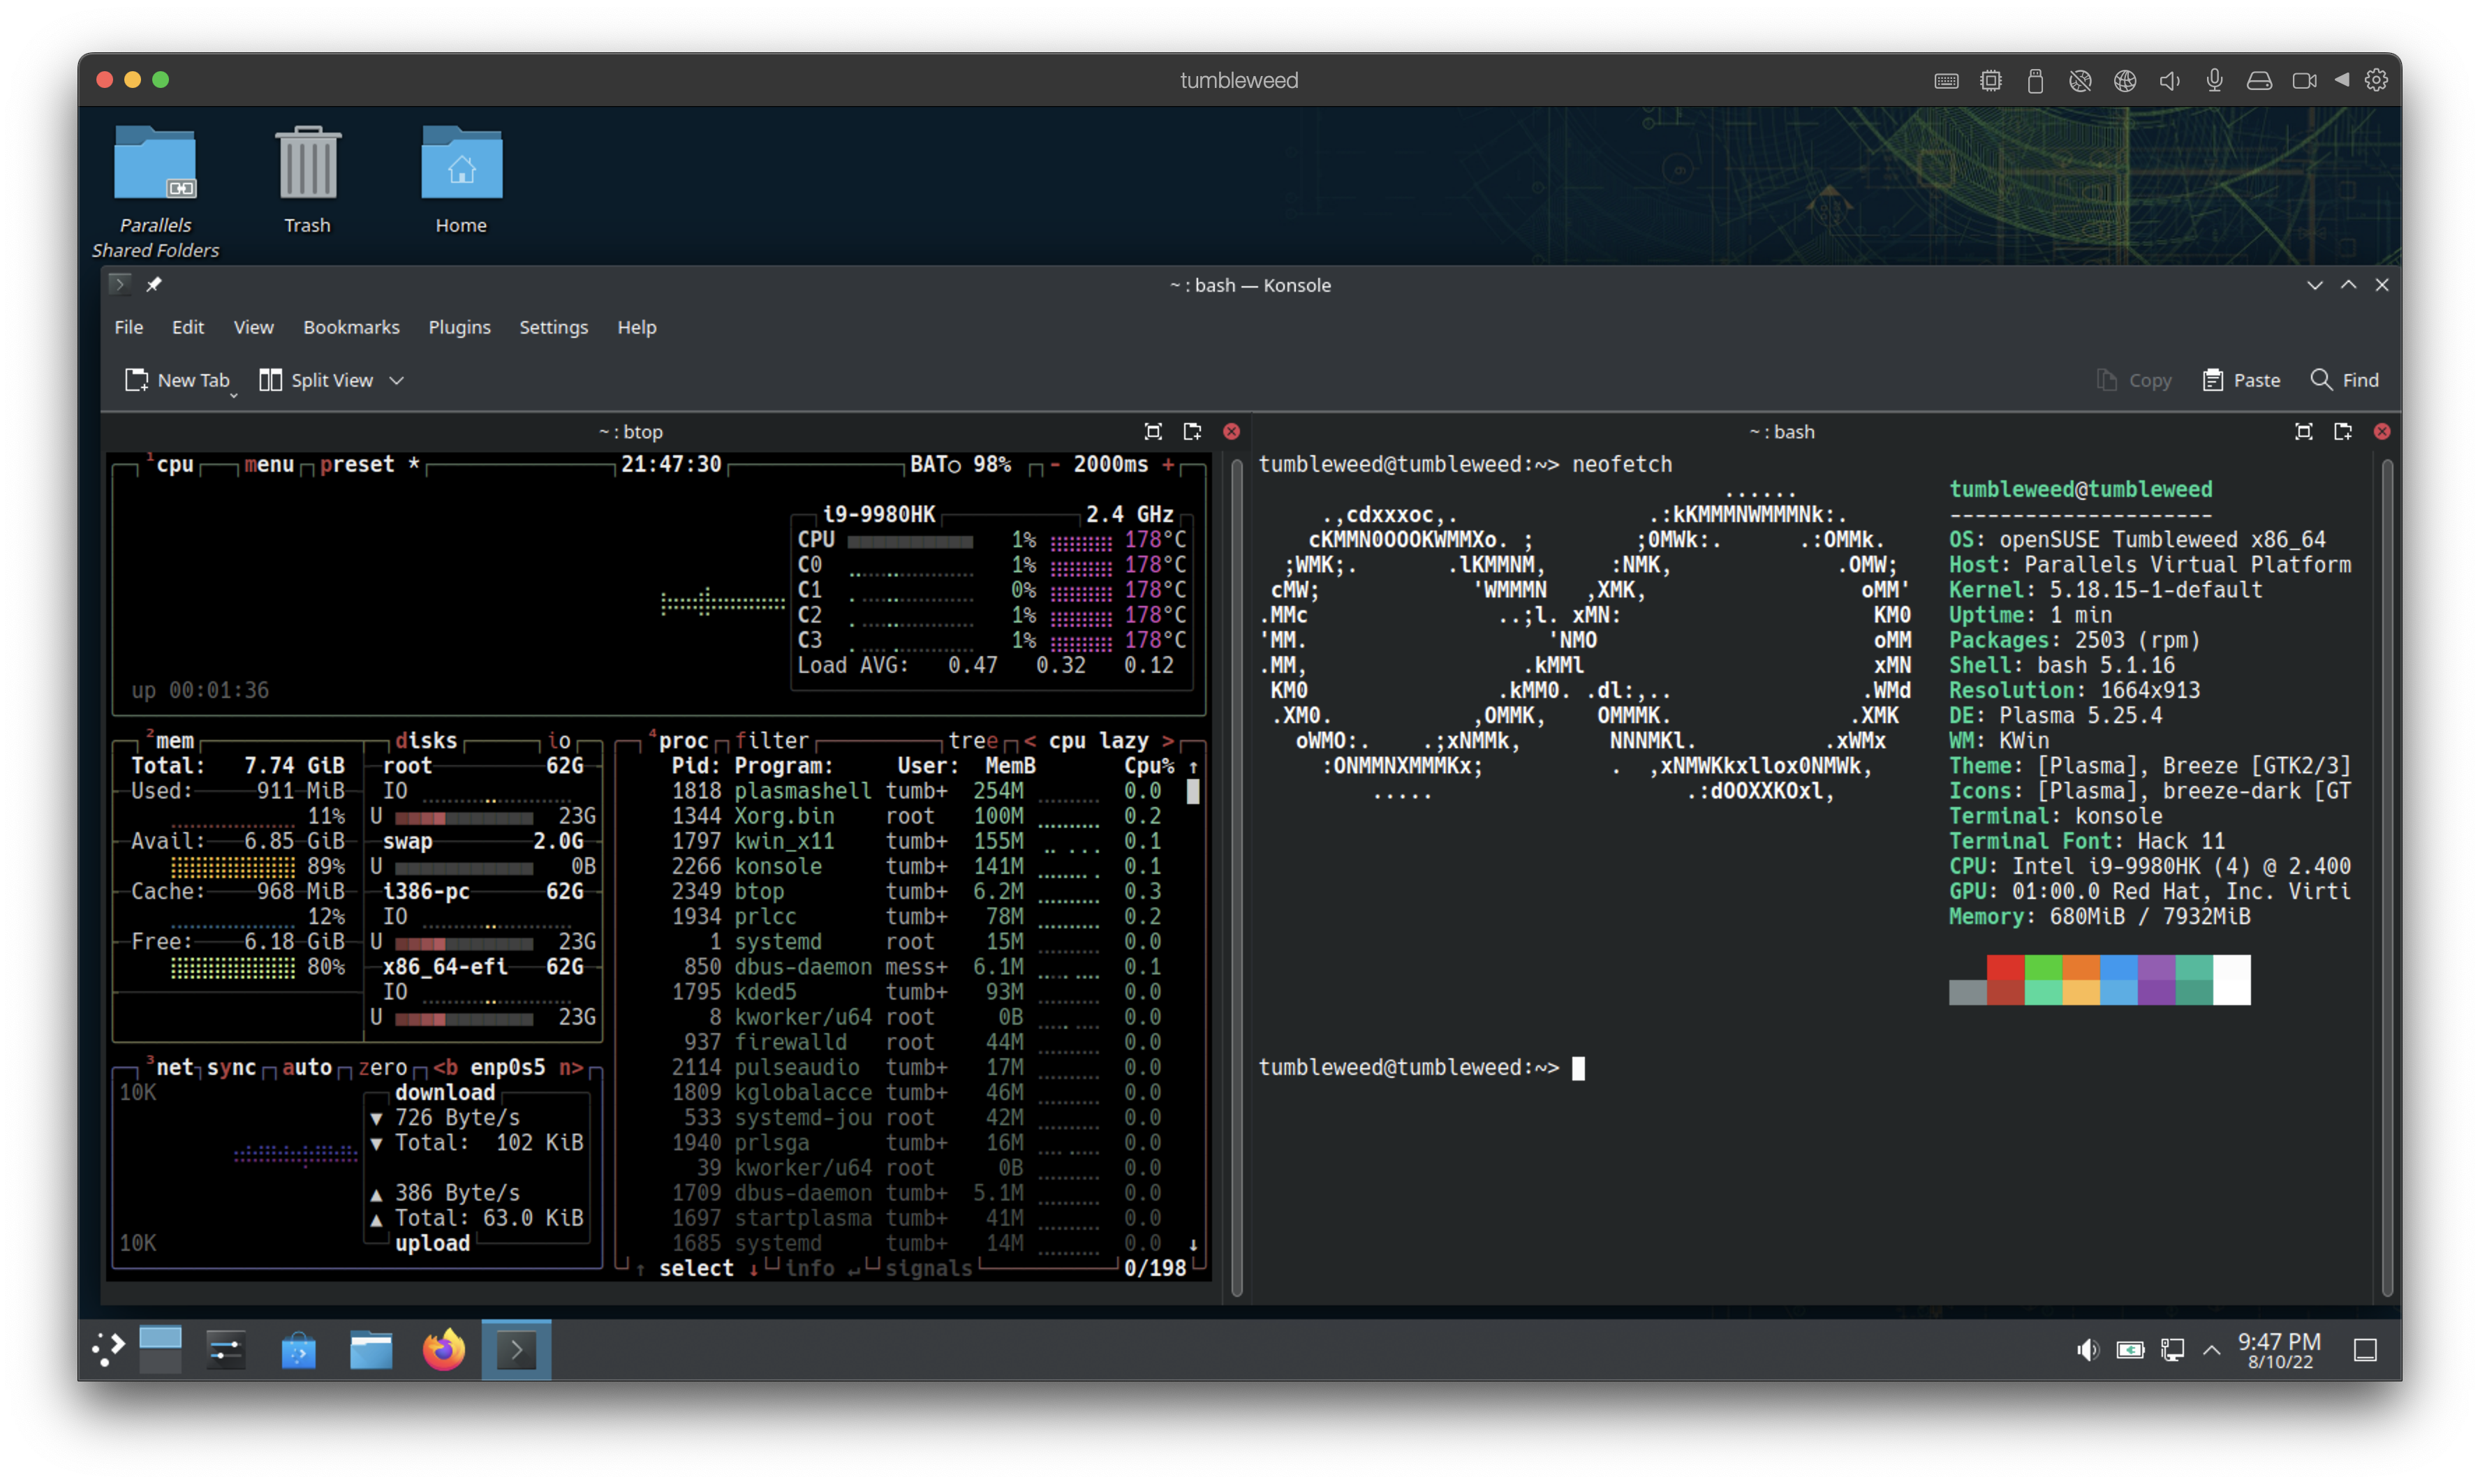Image resolution: width=2480 pixels, height=1484 pixels.
Task: Open the Bookmarks menu
Action: coord(351,327)
